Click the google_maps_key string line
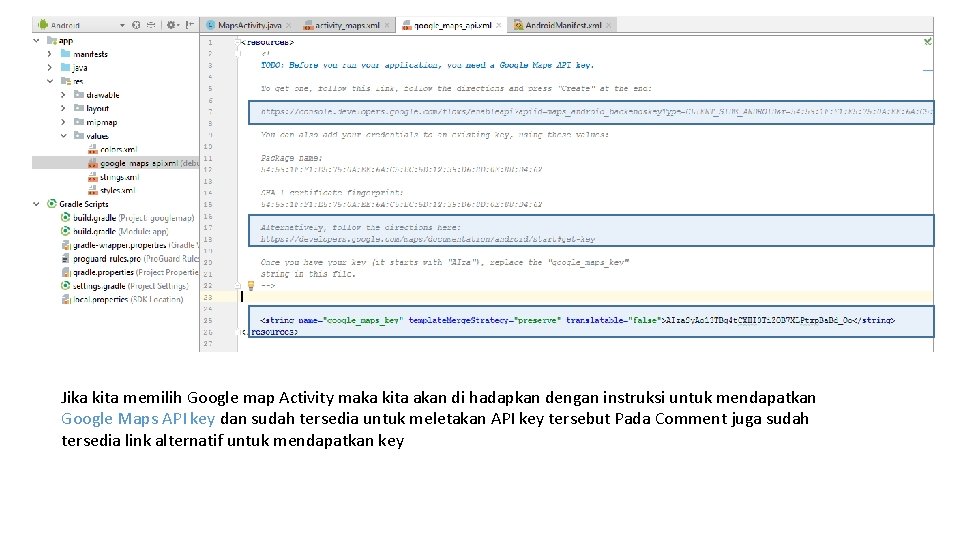 coord(577,320)
